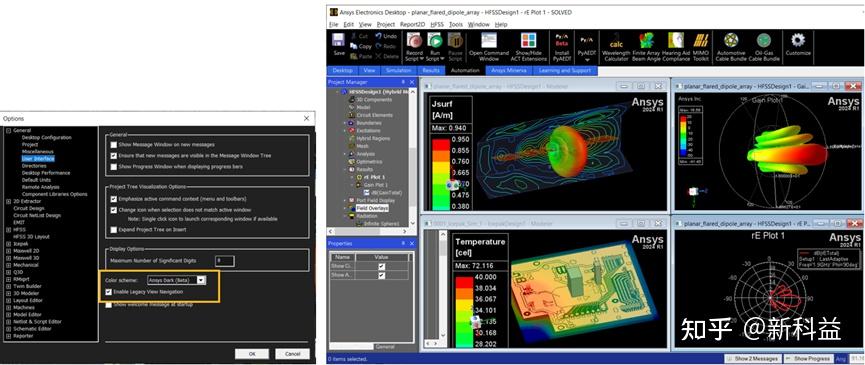Enable Expand Project Tree on Insert
865x365 pixels.
[x=114, y=229]
